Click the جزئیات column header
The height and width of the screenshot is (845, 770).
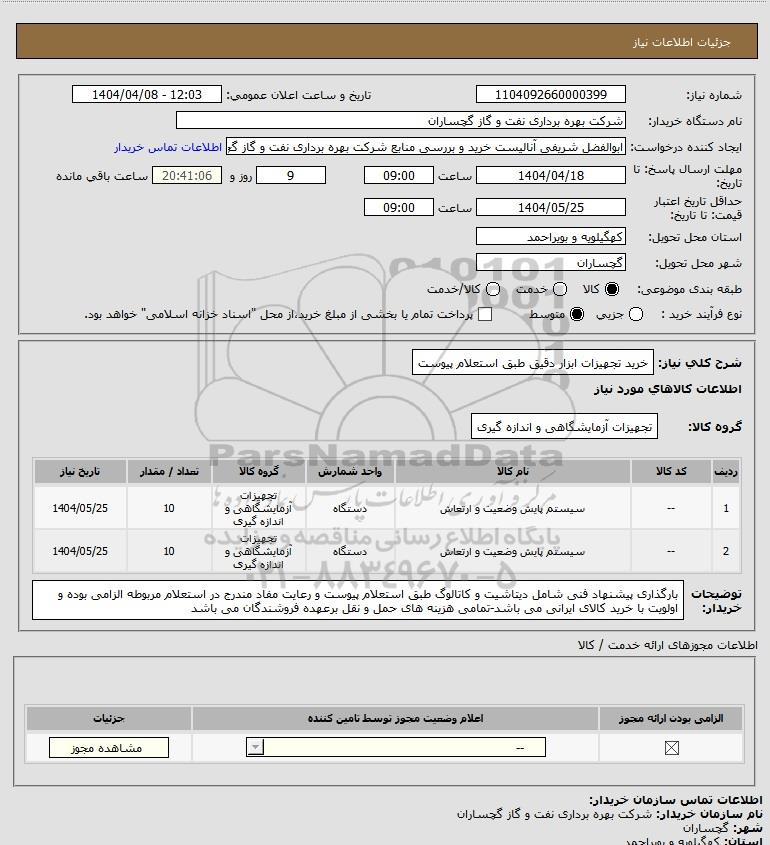(x=109, y=718)
